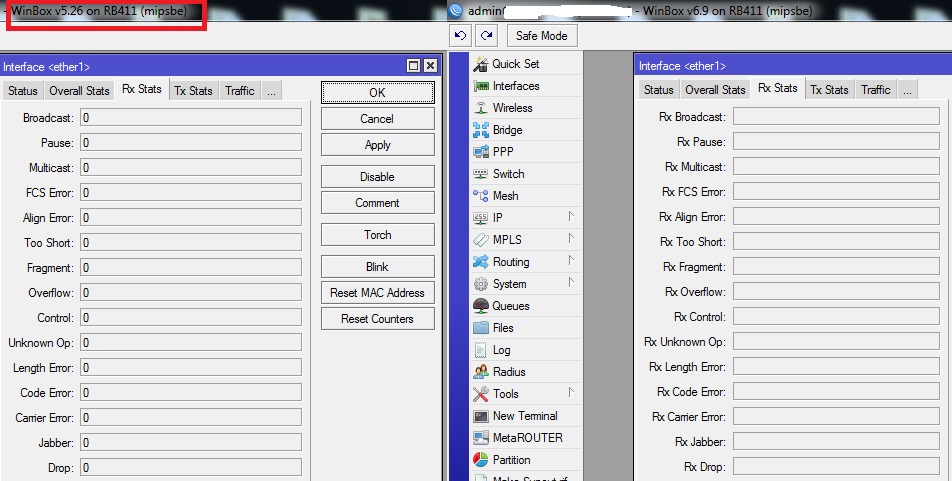Open Switch icon in sidebar menu
The width and height of the screenshot is (952, 481).
coord(481,174)
